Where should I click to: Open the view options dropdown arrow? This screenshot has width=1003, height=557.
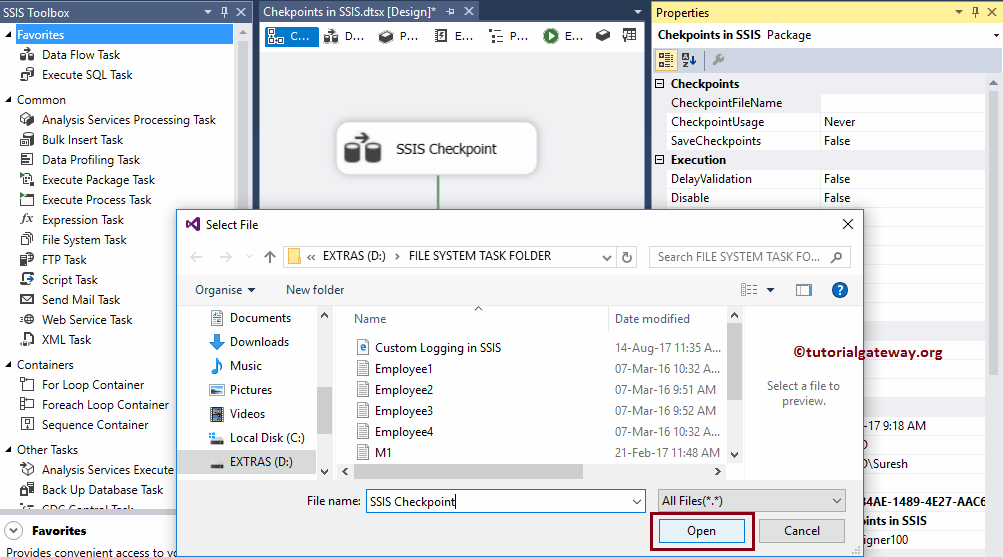(x=770, y=290)
